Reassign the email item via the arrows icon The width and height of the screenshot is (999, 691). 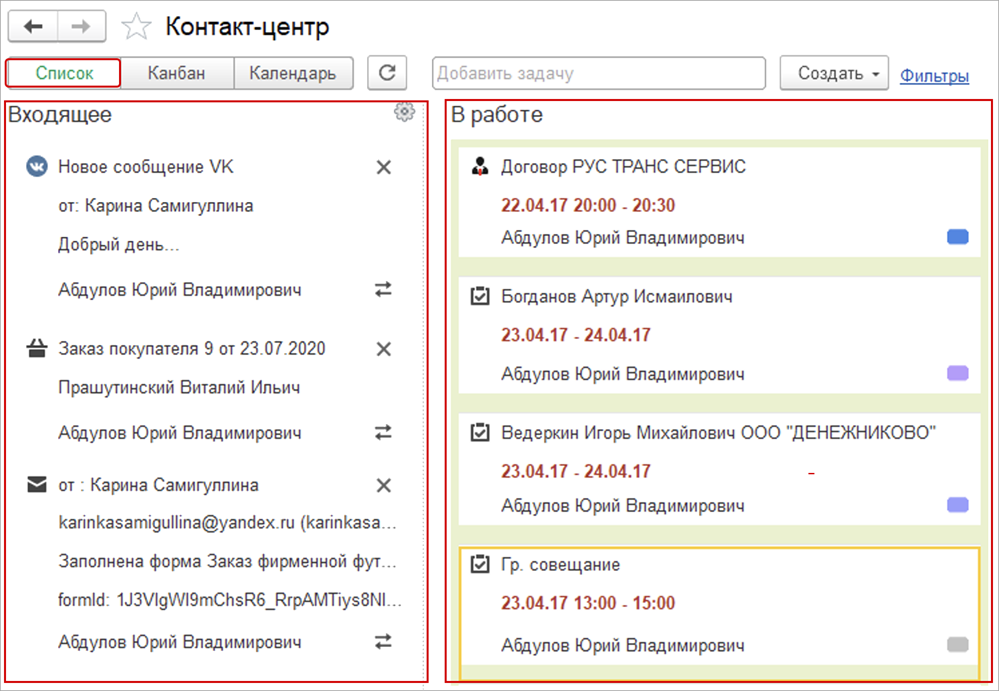point(383,641)
